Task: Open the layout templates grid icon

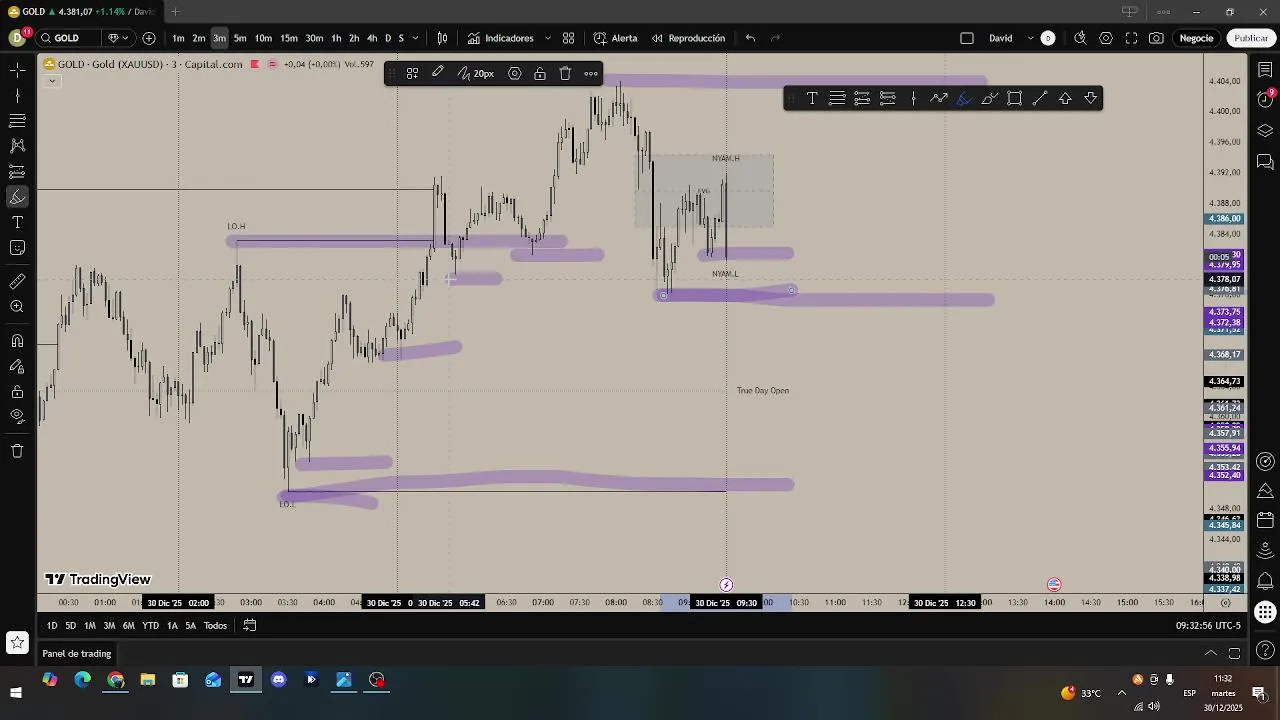Action: pos(568,38)
